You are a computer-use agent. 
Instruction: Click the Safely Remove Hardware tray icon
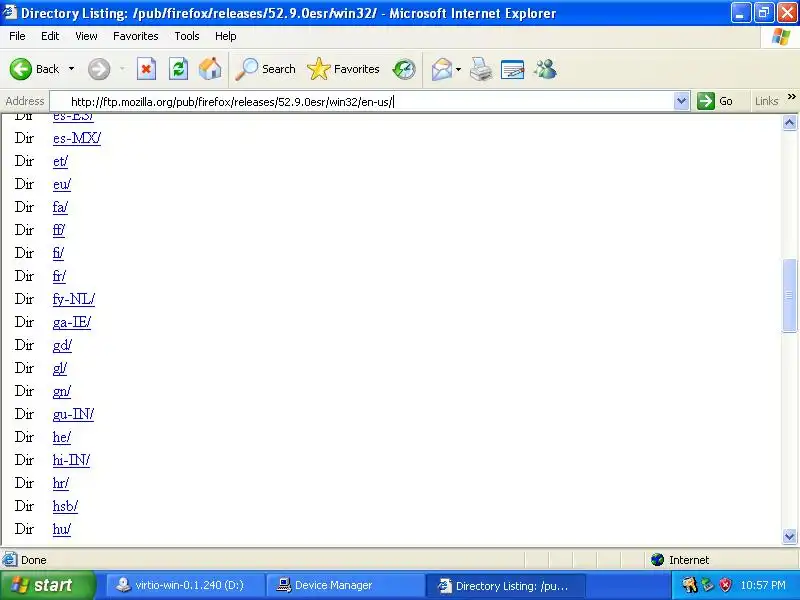[707, 585]
